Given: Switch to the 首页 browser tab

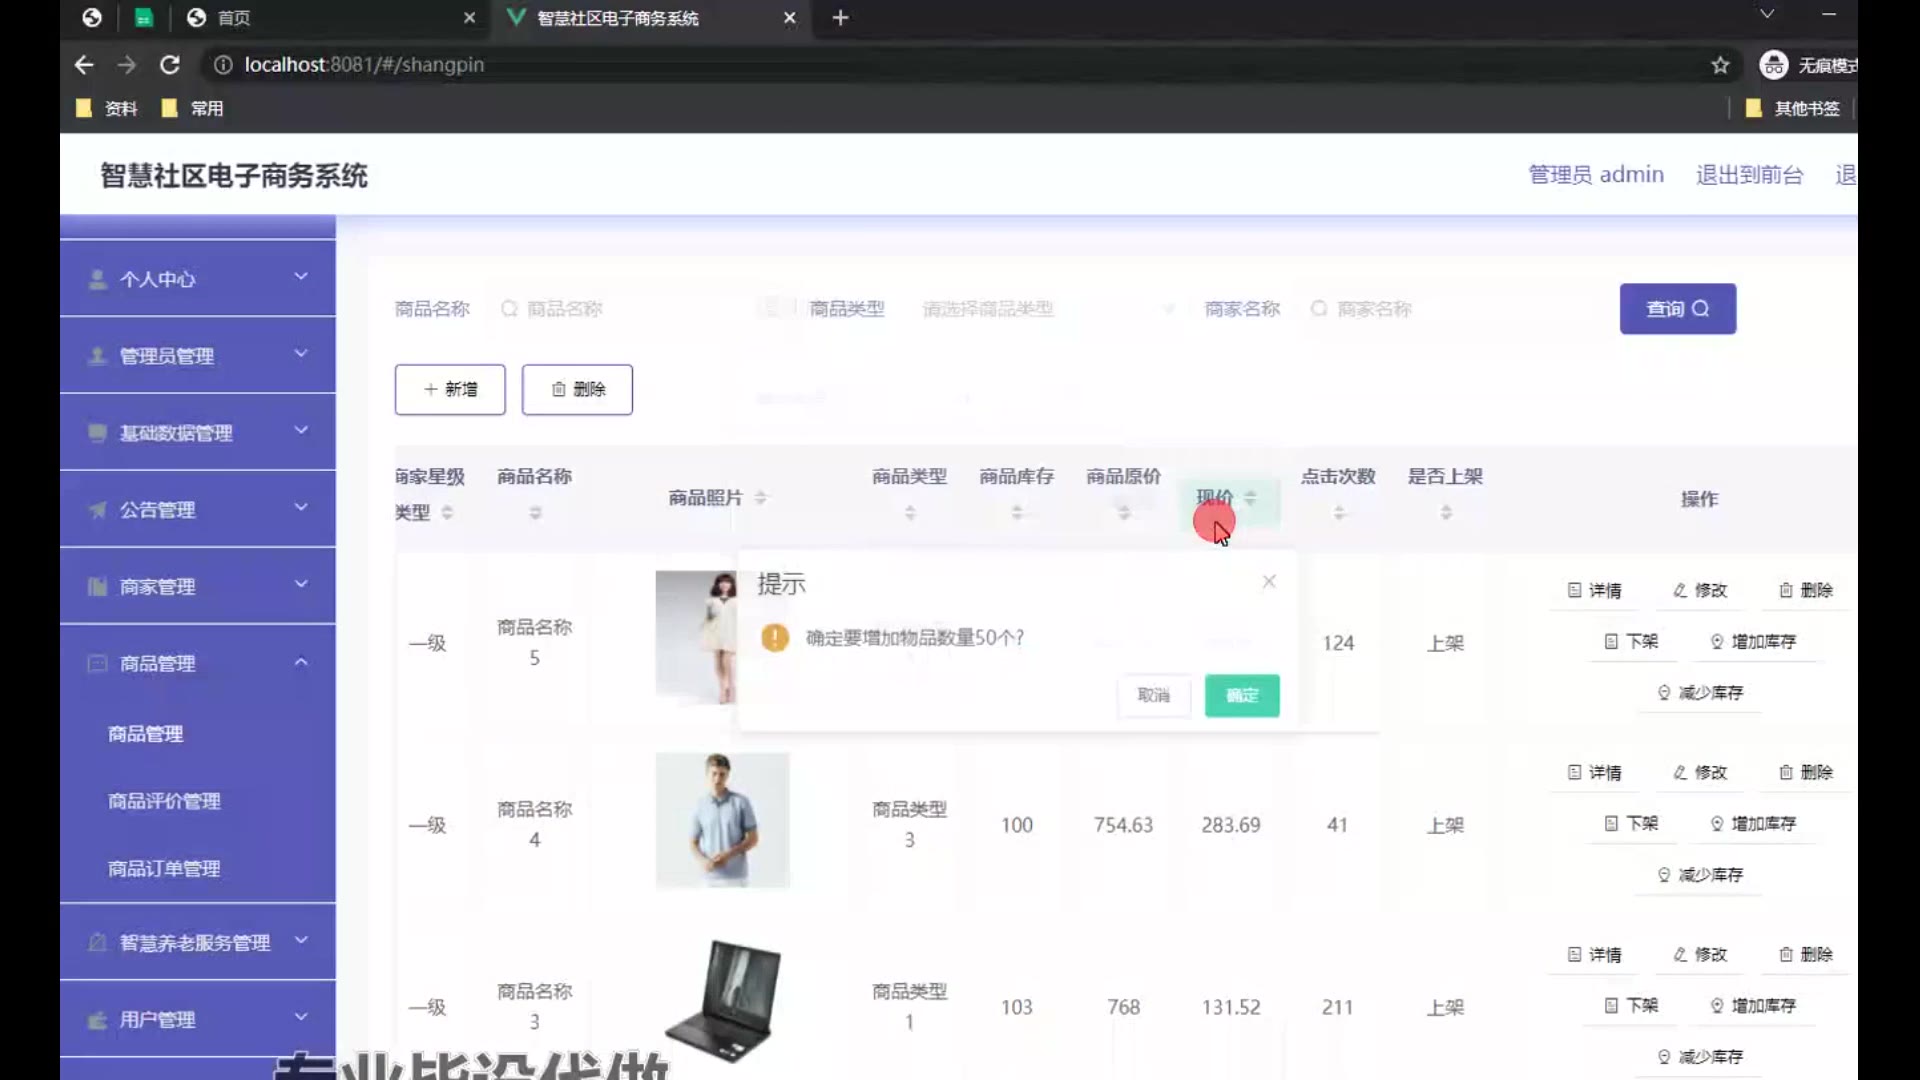Looking at the screenshot, I should coord(330,18).
